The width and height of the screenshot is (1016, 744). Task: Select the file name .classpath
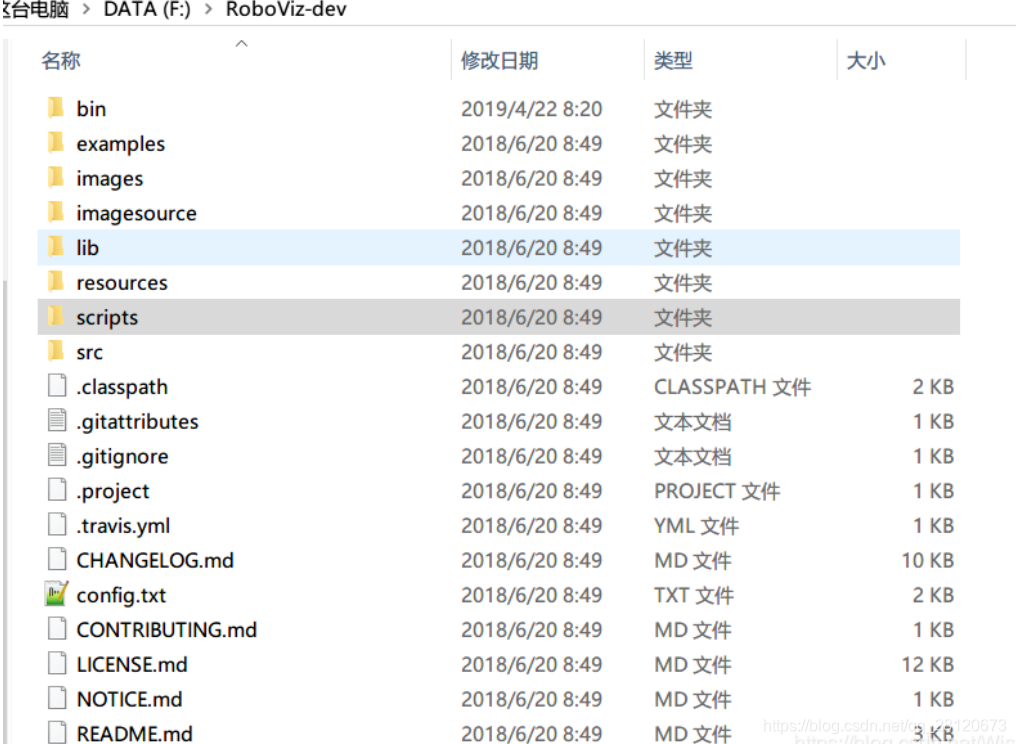coord(122,387)
